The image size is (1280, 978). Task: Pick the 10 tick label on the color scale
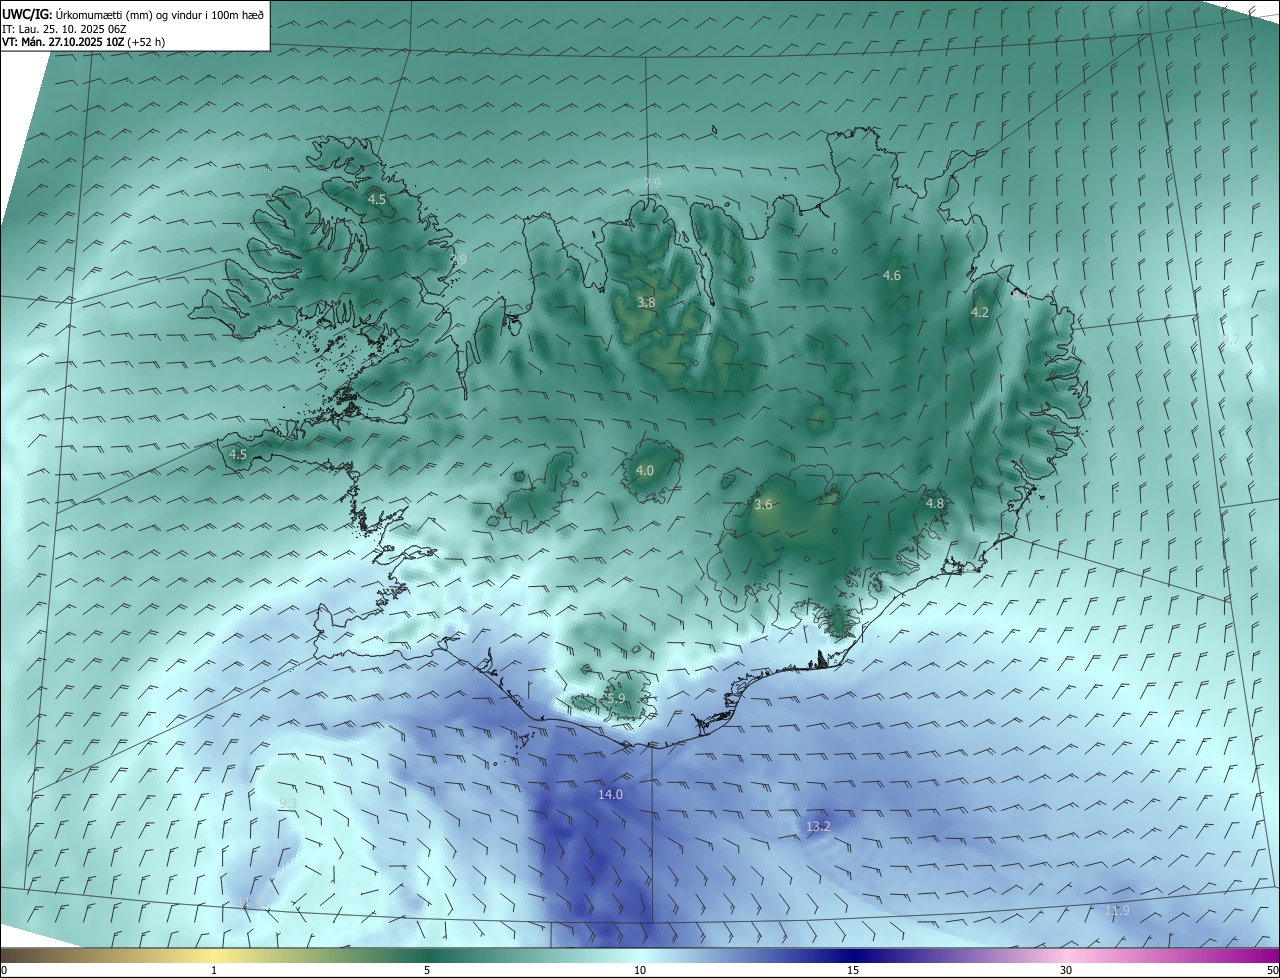tap(640, 970)
